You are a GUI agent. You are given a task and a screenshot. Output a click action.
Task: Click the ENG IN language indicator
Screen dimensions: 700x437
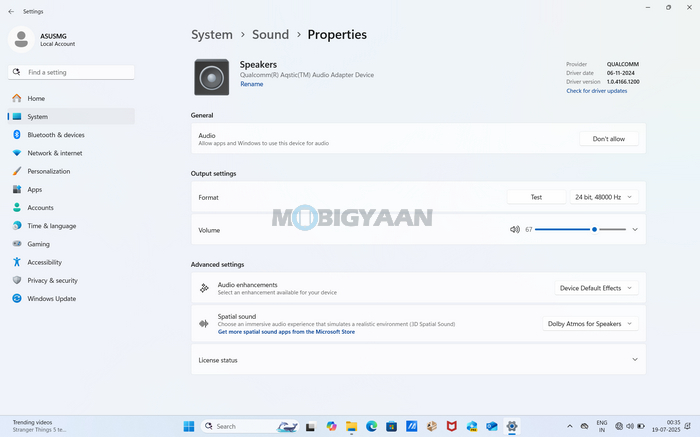coord(601,426)
